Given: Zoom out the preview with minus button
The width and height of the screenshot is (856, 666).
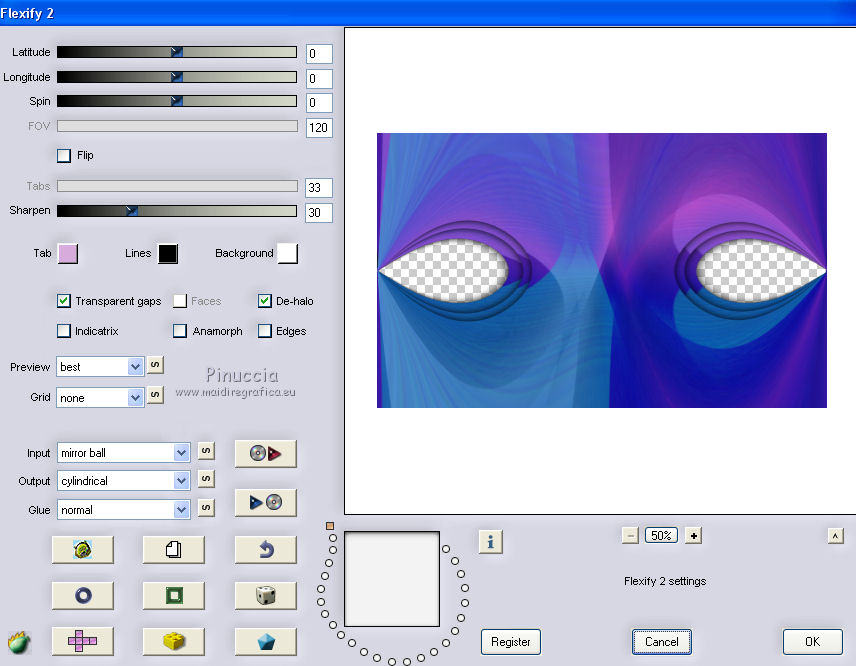Looking at the screenshot, I should tap(630, 536).
